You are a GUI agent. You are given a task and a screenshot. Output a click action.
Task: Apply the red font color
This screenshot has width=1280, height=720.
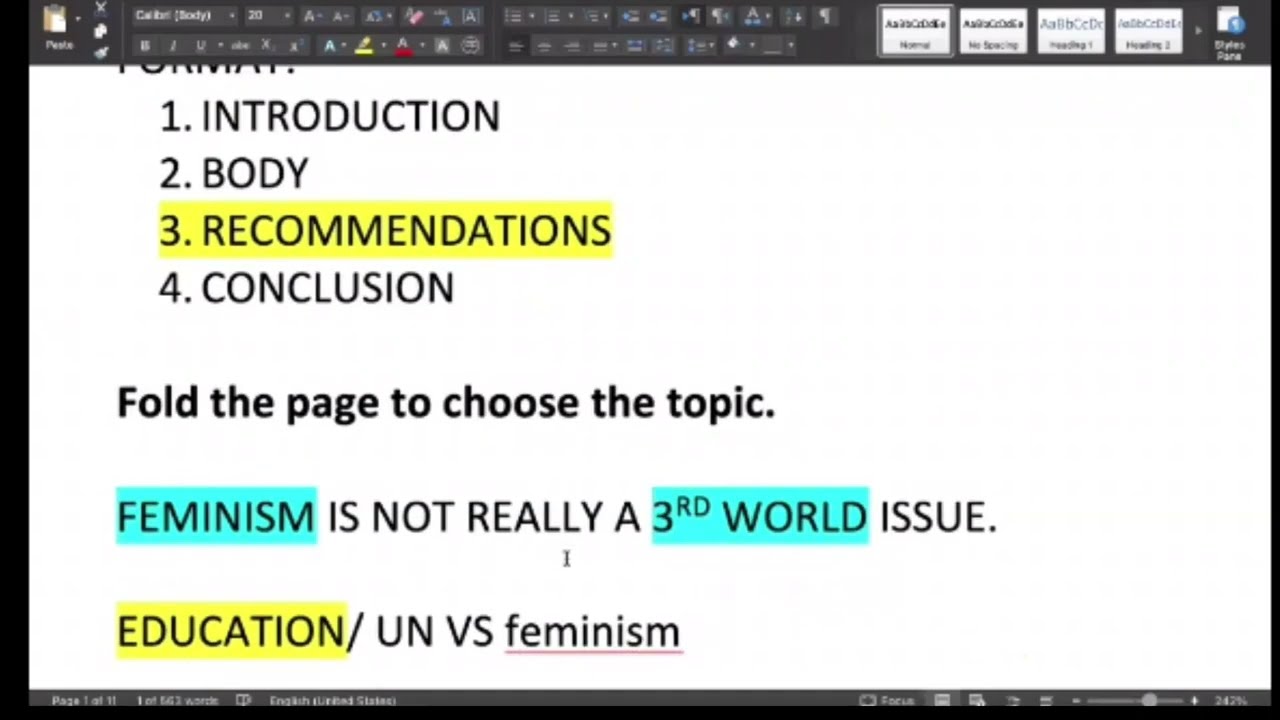[403, 46]
